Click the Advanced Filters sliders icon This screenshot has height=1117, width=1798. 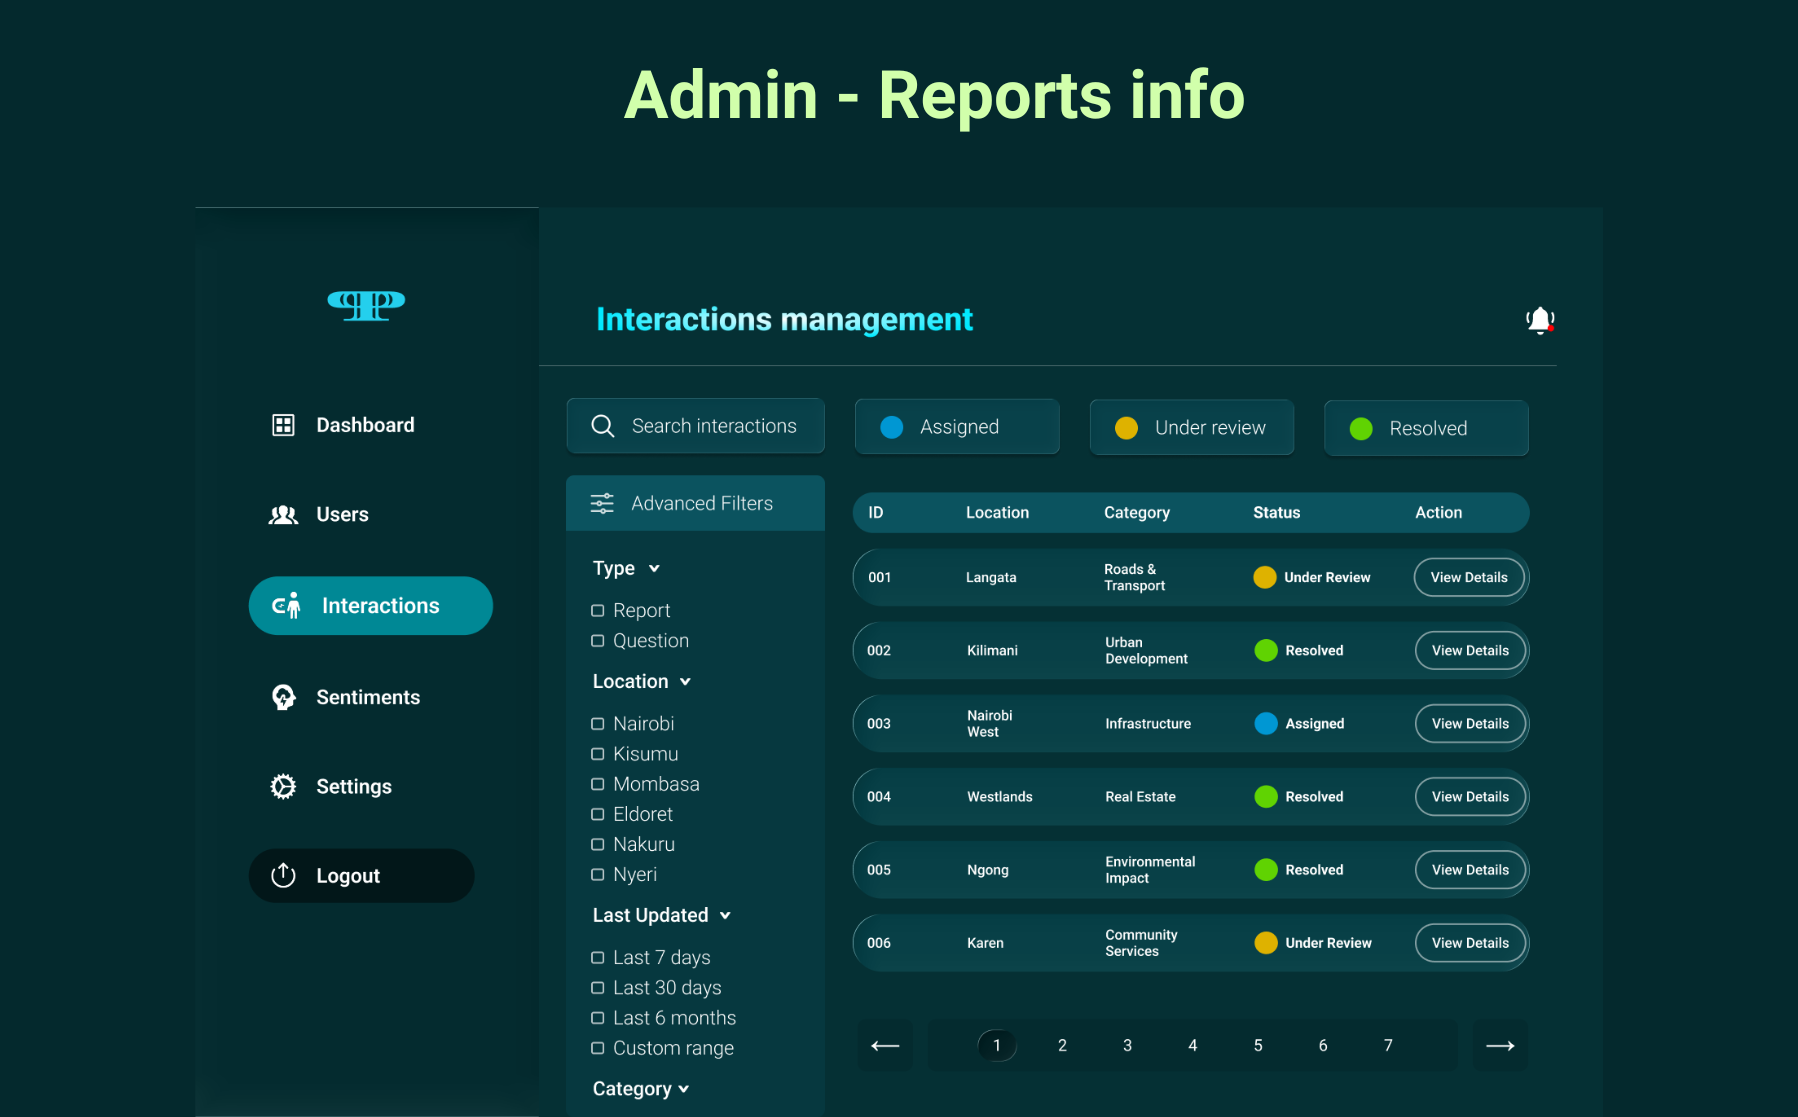(602, 503)
